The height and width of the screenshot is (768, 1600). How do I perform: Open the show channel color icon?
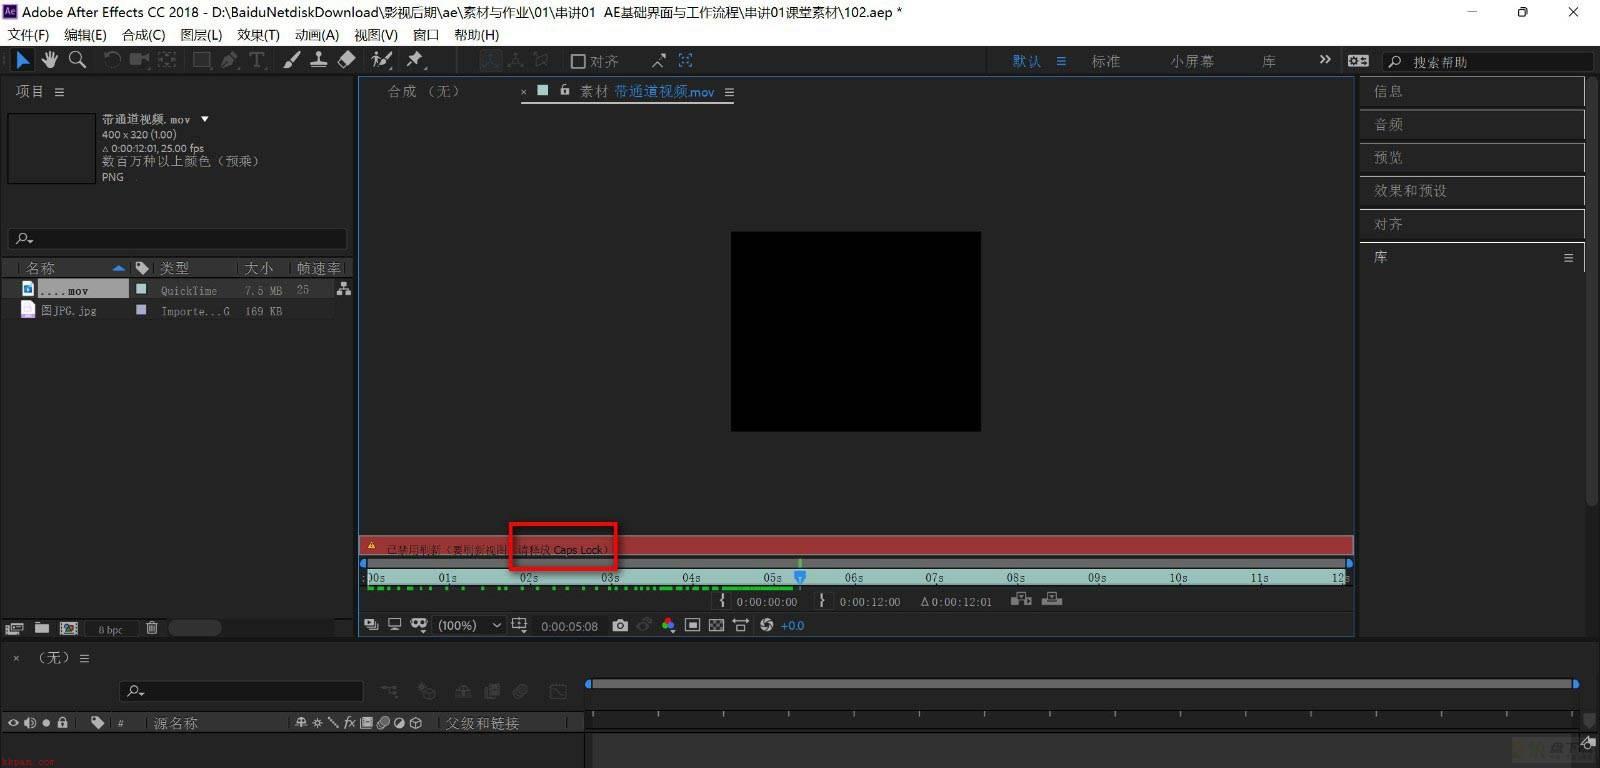(x=668, y=625)
